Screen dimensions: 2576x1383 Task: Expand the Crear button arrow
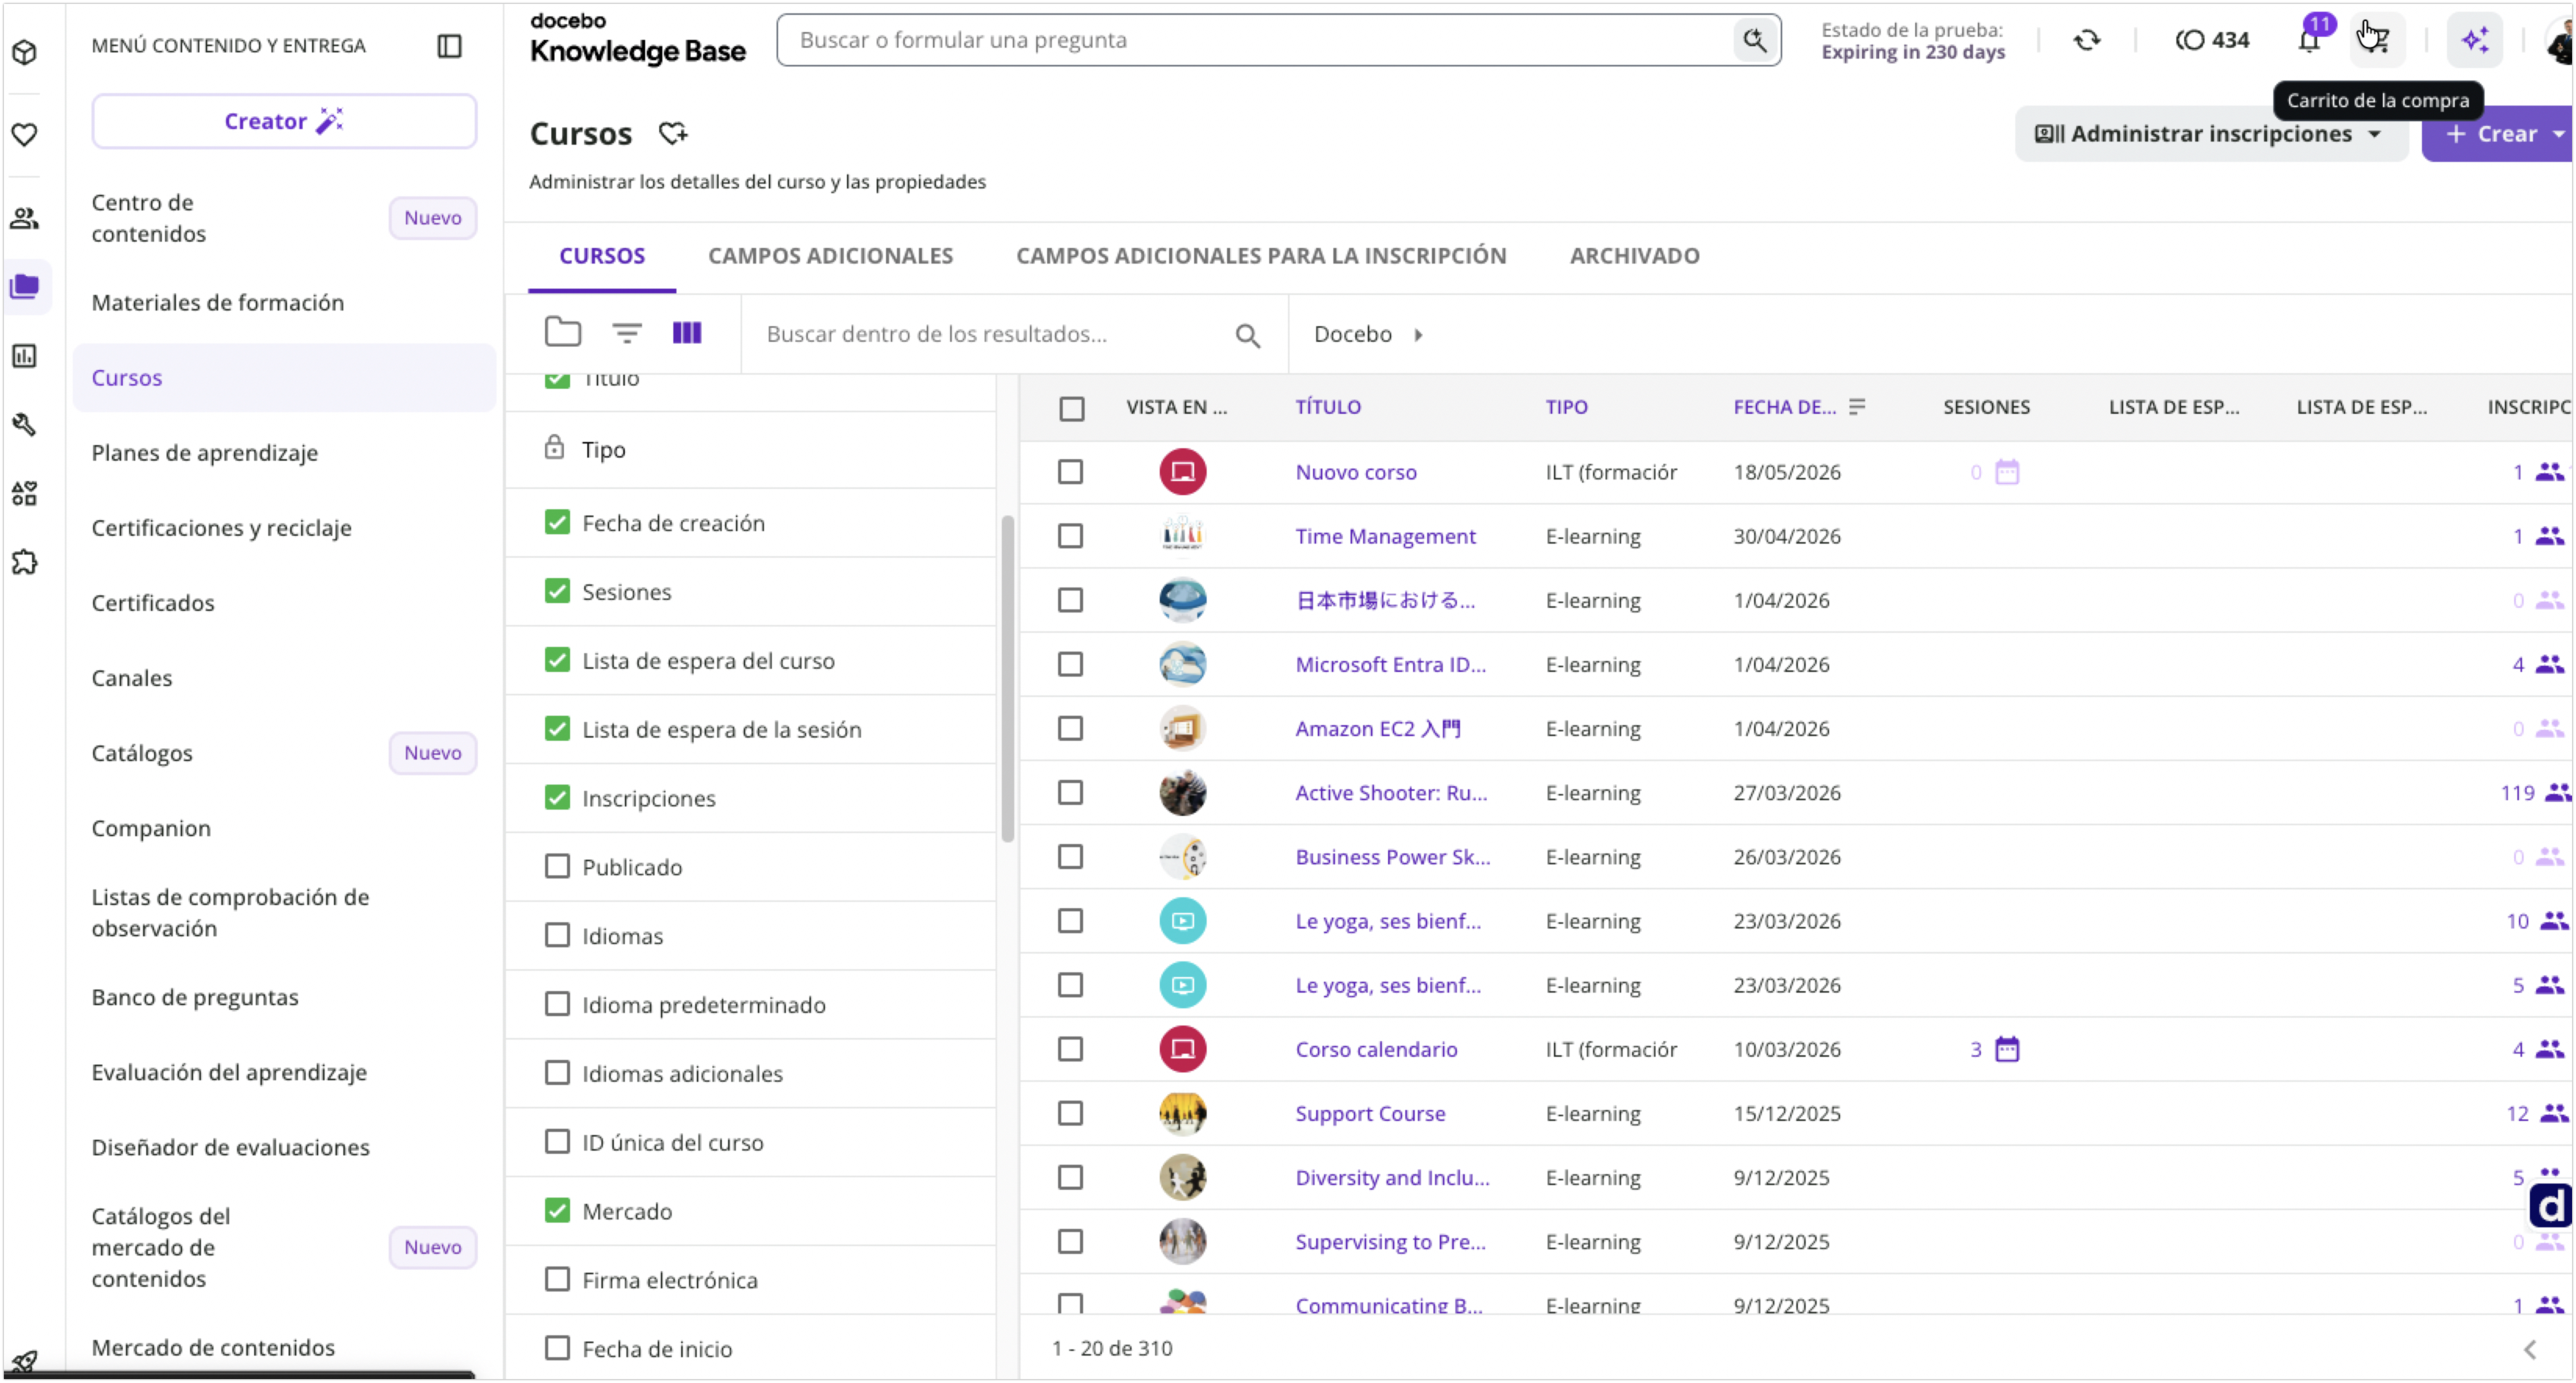pos(2558,134)
